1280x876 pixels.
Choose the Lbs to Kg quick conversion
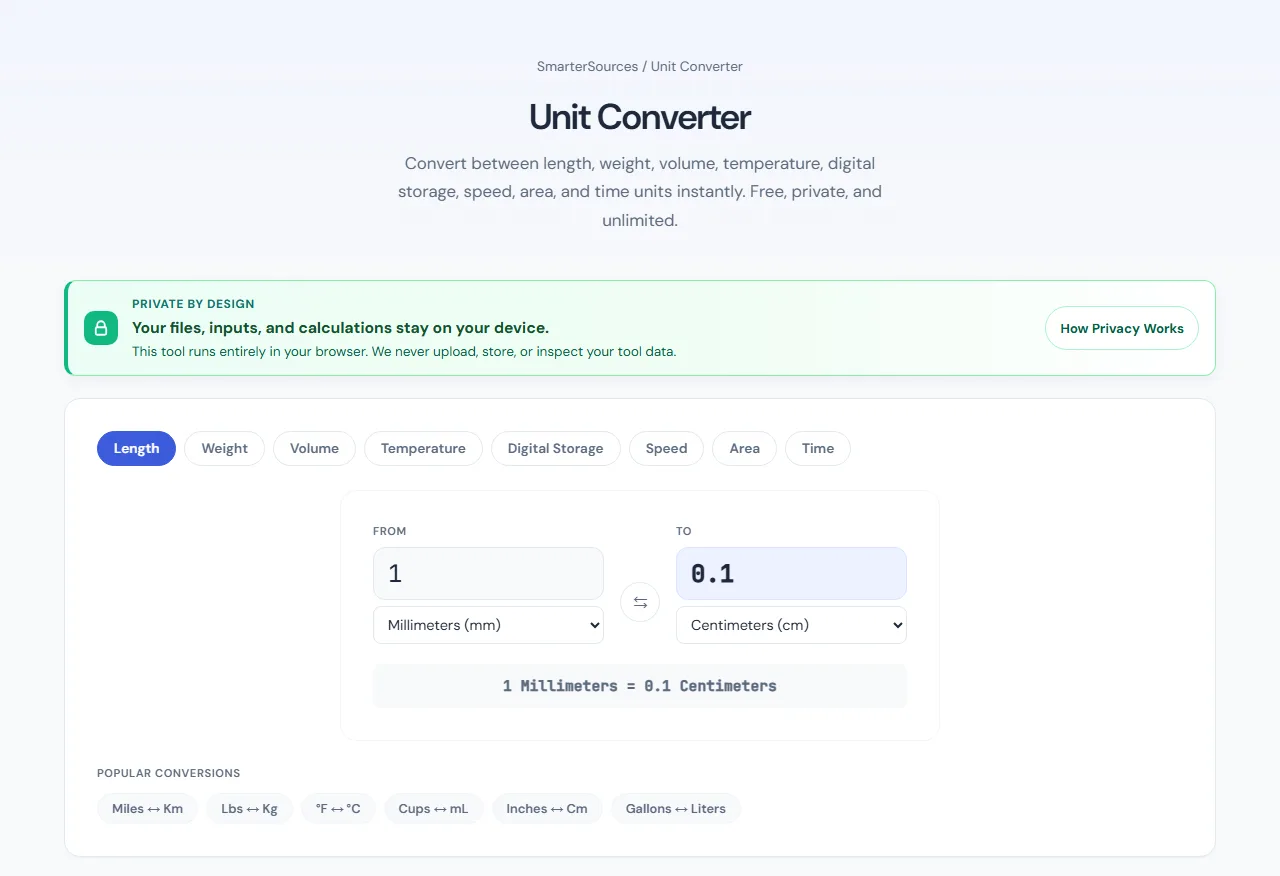coord(249,808)
